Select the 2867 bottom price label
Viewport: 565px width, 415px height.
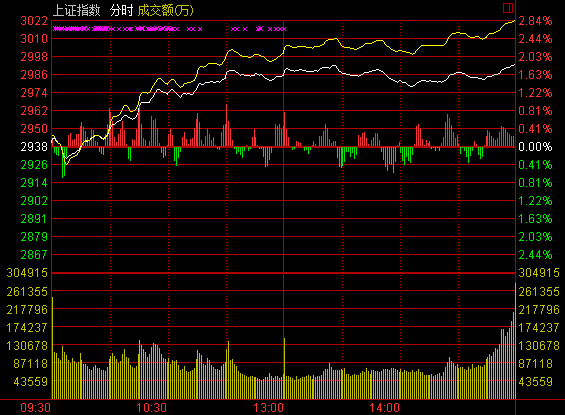click(34, 255)
